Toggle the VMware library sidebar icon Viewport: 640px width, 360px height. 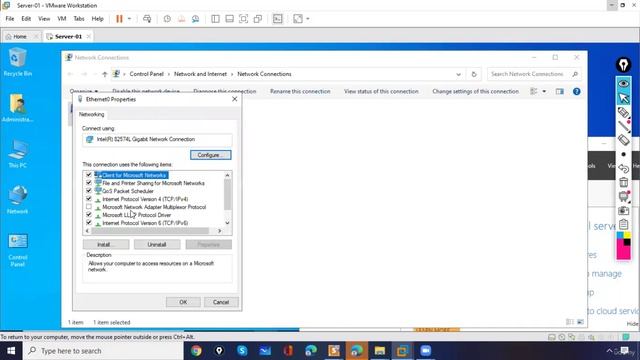click(x=215, y=19)
